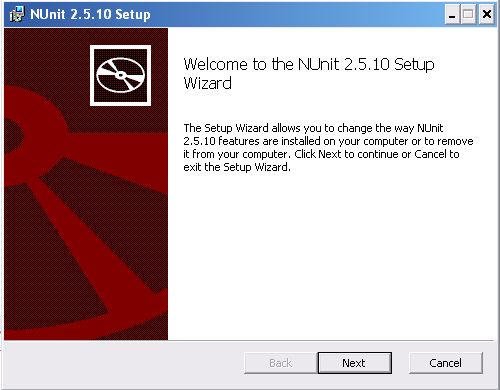Click the Setup Wizard description paragraph

(328, 147)
